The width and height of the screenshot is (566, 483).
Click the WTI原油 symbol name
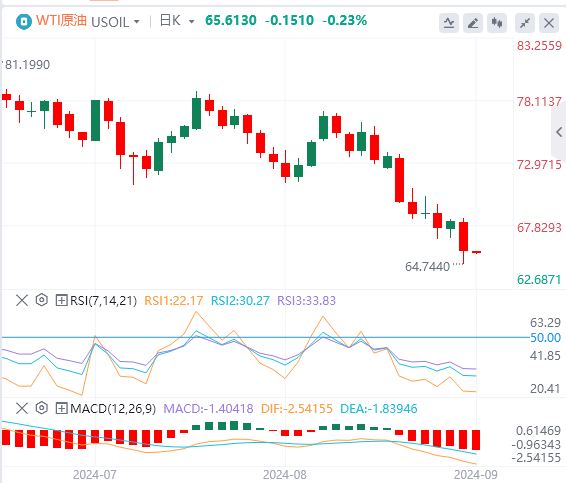pyautogui.click(x=61, y=21)
